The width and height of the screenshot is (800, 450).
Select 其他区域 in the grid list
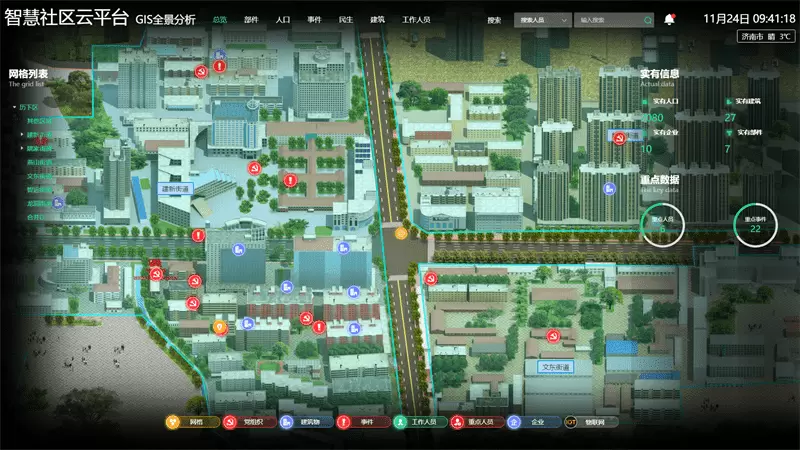39,121
